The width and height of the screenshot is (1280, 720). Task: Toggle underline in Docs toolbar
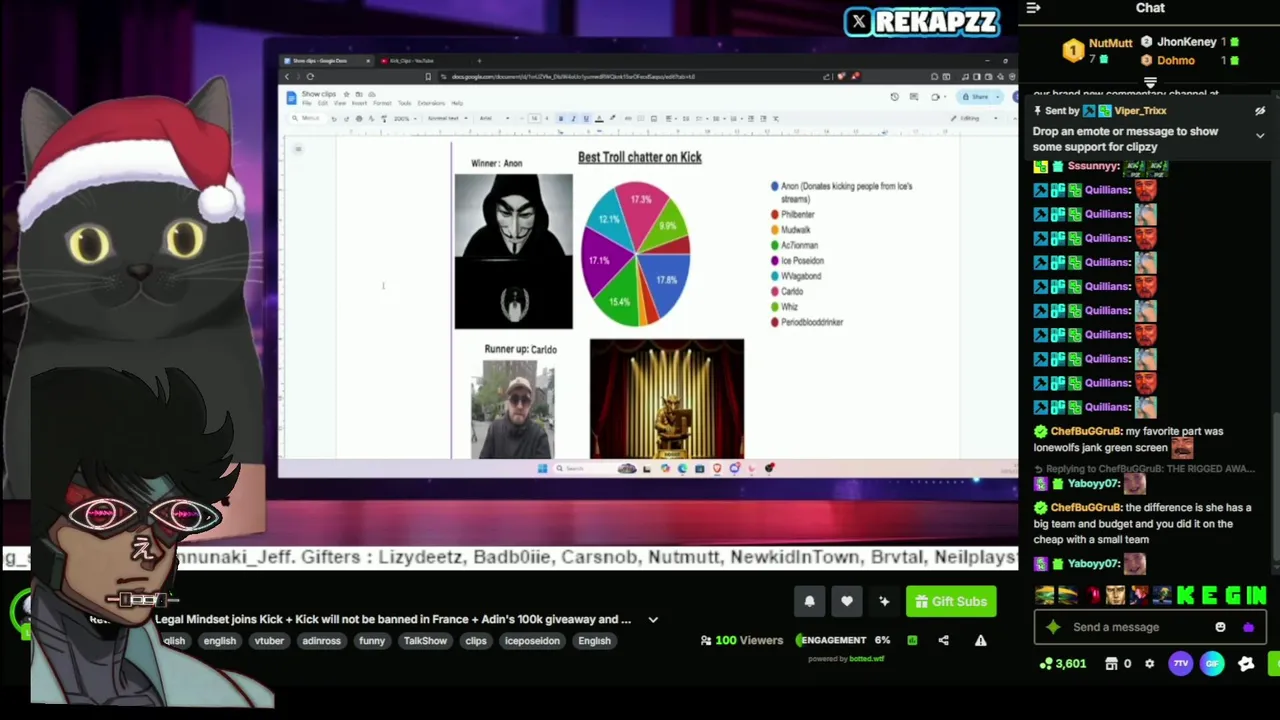point(586,118)
